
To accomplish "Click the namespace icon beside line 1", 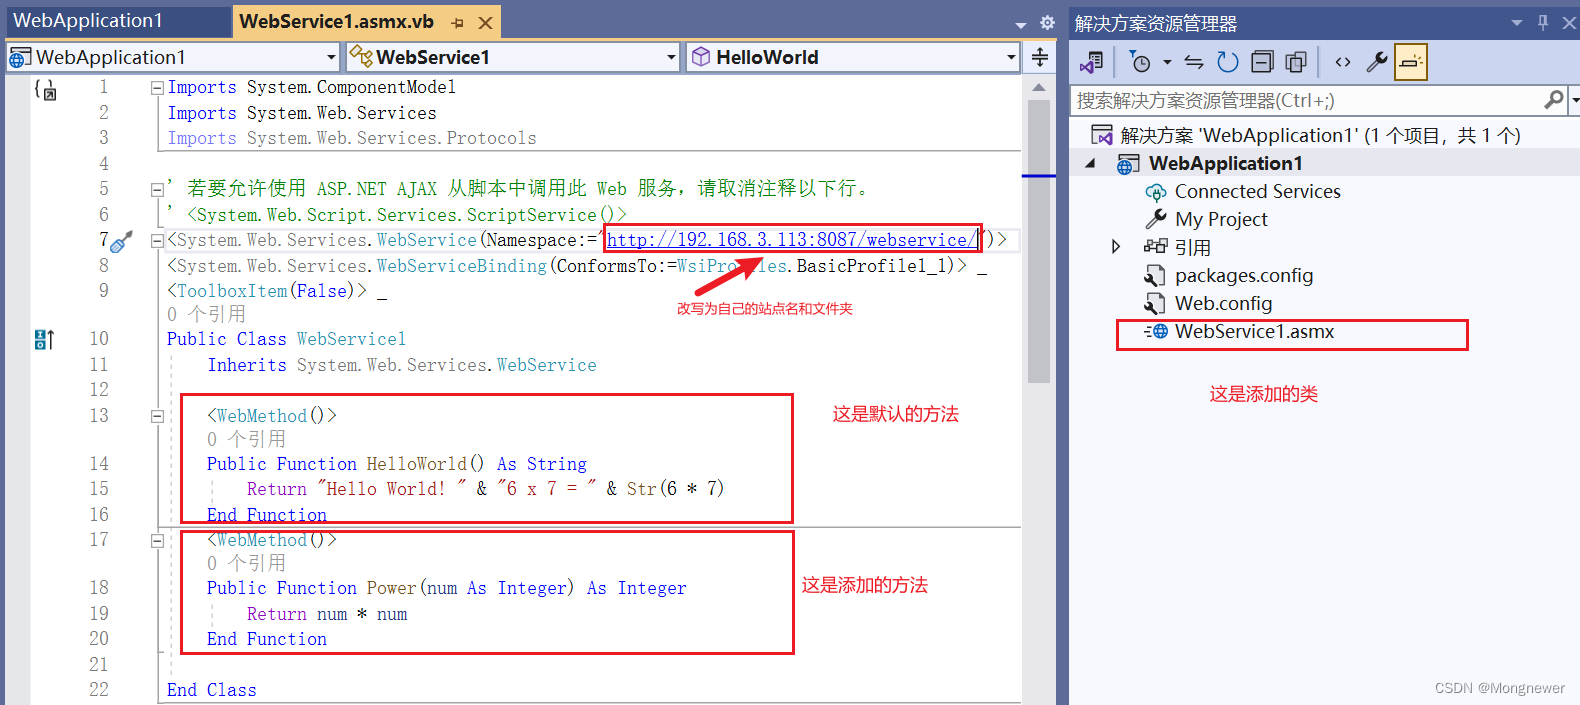I will 45,90.
